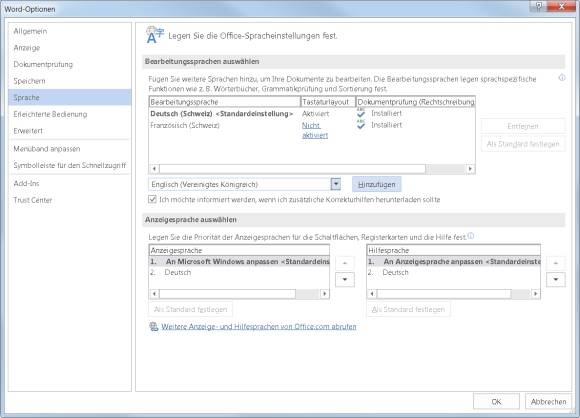Click spellcheck installed icon for Deutsch (Schweiz)
Viewport: 580px width, 418px height.
coord(361,113)
